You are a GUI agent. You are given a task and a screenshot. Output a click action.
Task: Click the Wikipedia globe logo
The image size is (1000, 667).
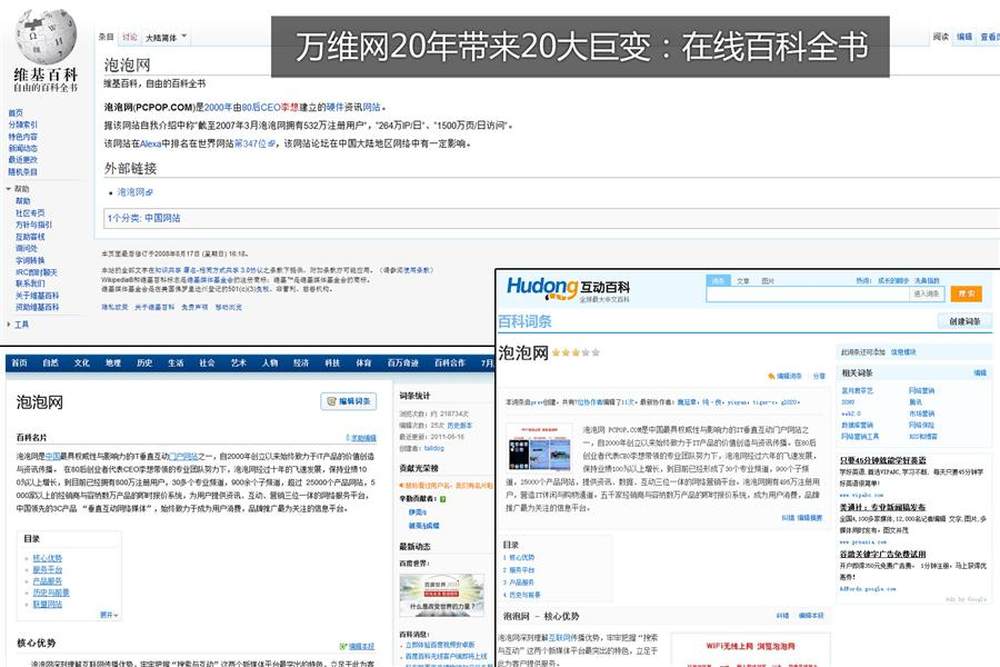pyautogui.click(x=44, y=36)
